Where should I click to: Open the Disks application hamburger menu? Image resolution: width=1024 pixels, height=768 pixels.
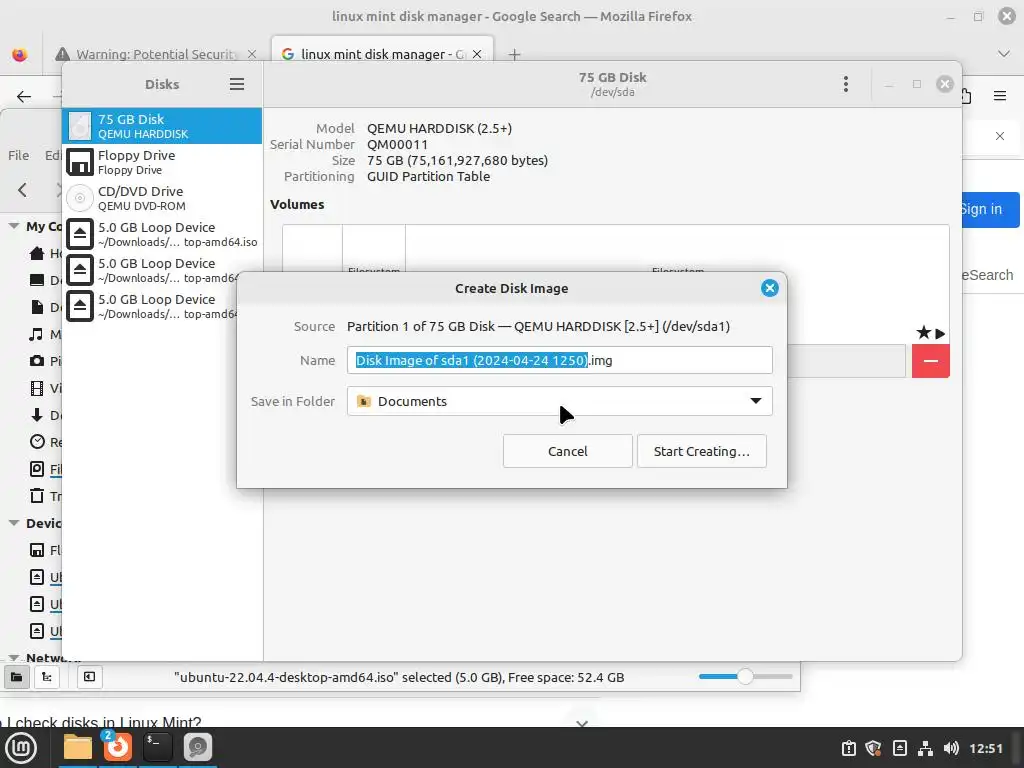point(236,84)
